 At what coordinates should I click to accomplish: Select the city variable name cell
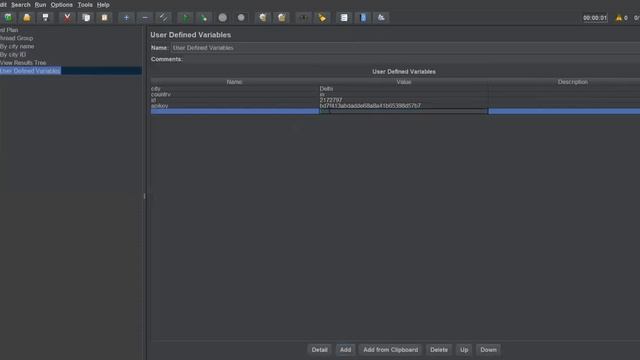pos(235,89)
